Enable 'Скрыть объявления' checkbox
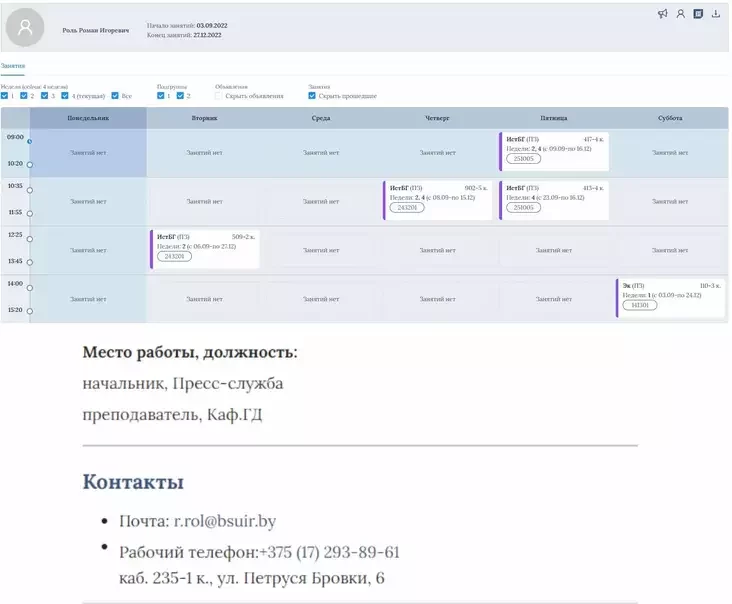Viewport: 732px width, 604px height. [219, 96]
